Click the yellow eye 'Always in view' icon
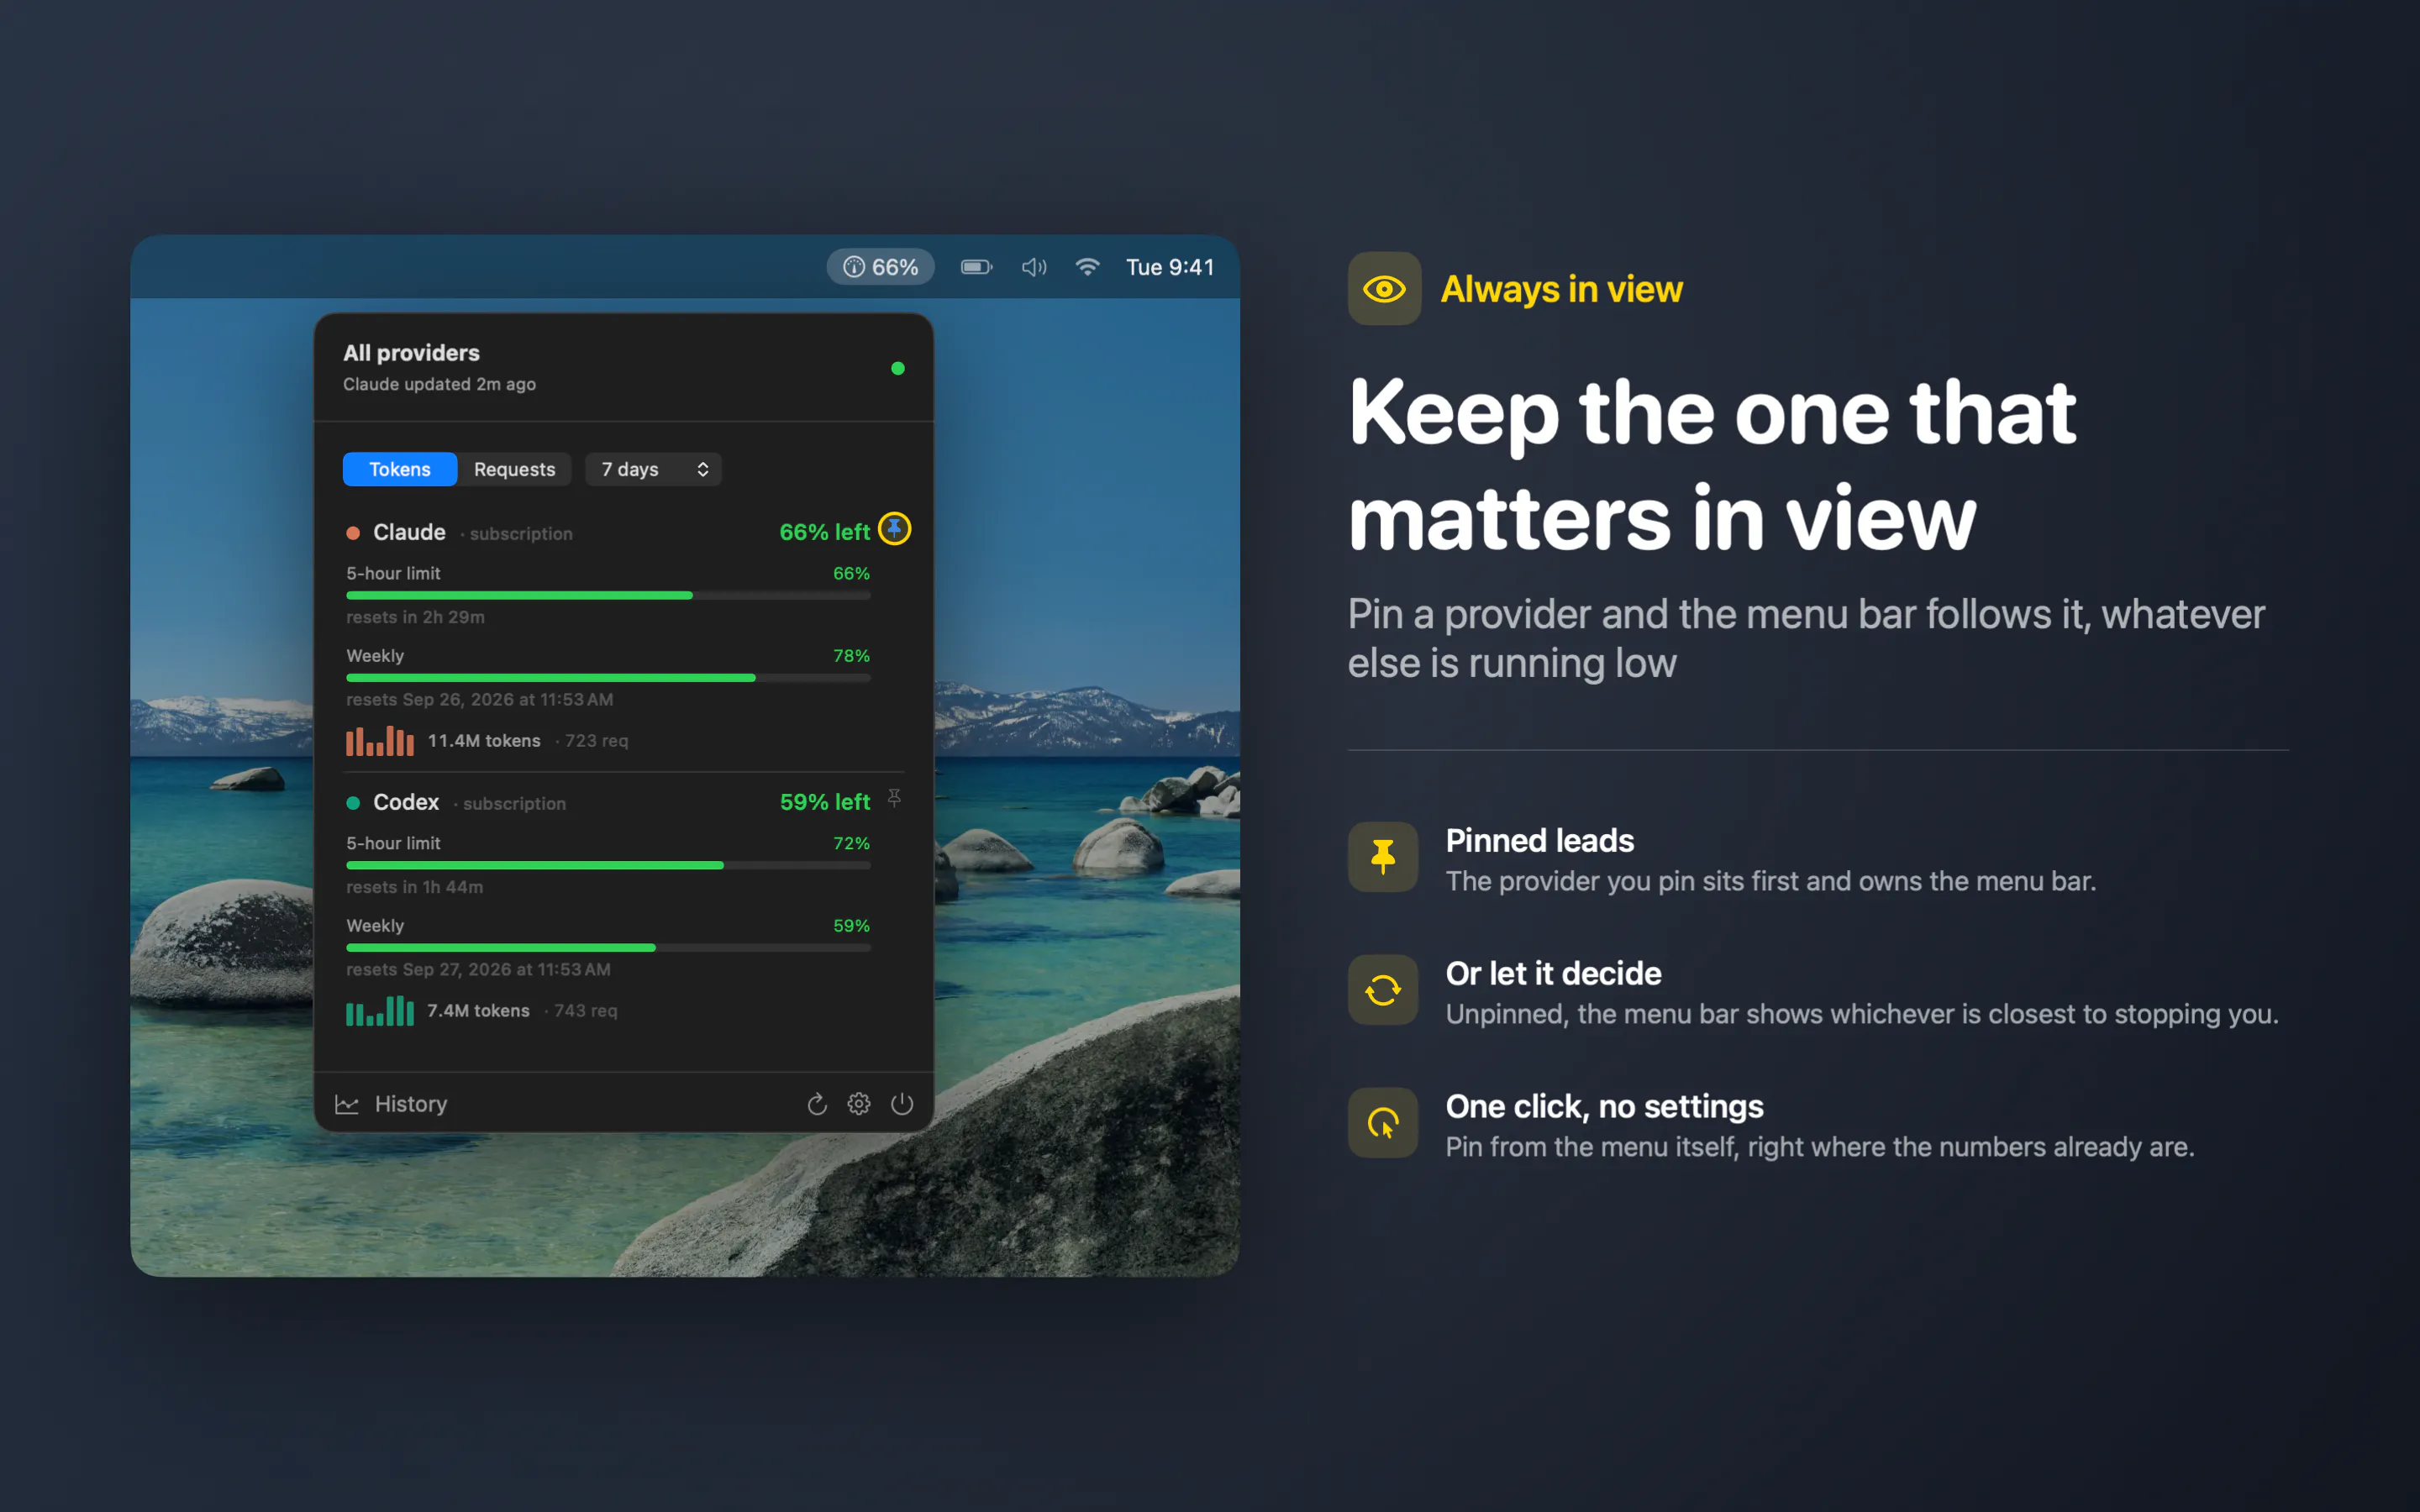 tap(1384, 289)
